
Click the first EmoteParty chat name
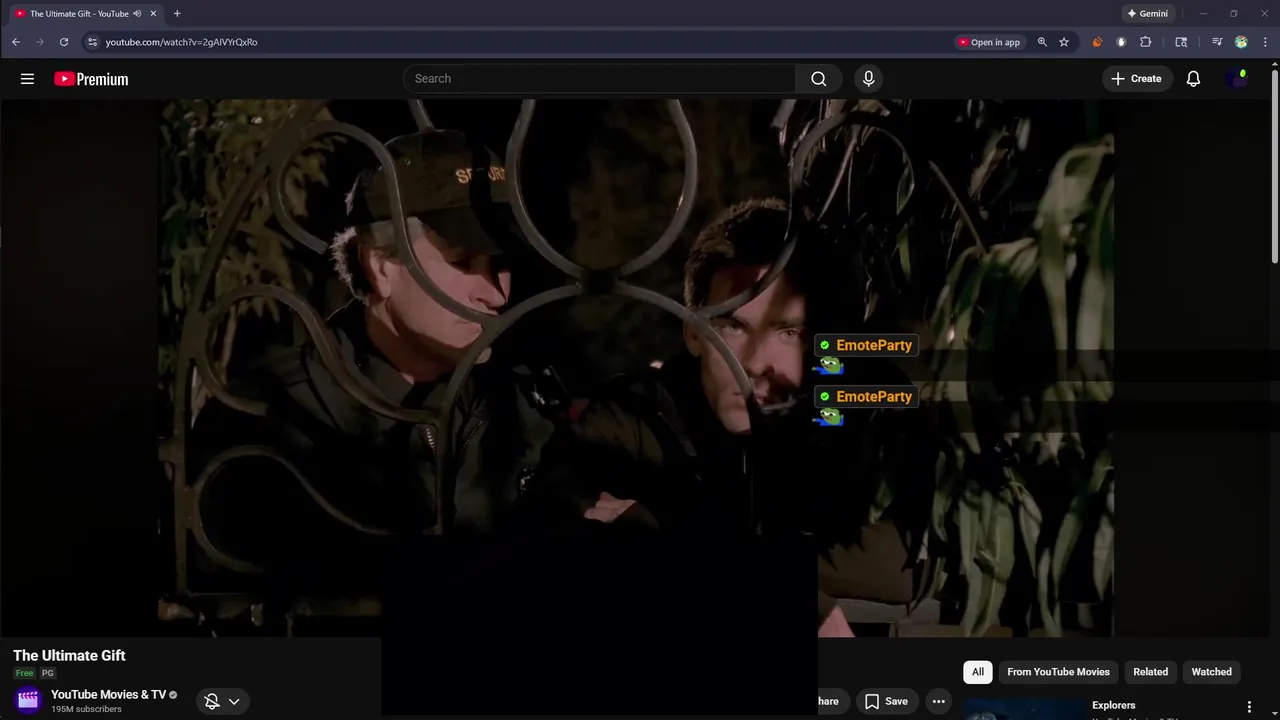coord(874,345)
